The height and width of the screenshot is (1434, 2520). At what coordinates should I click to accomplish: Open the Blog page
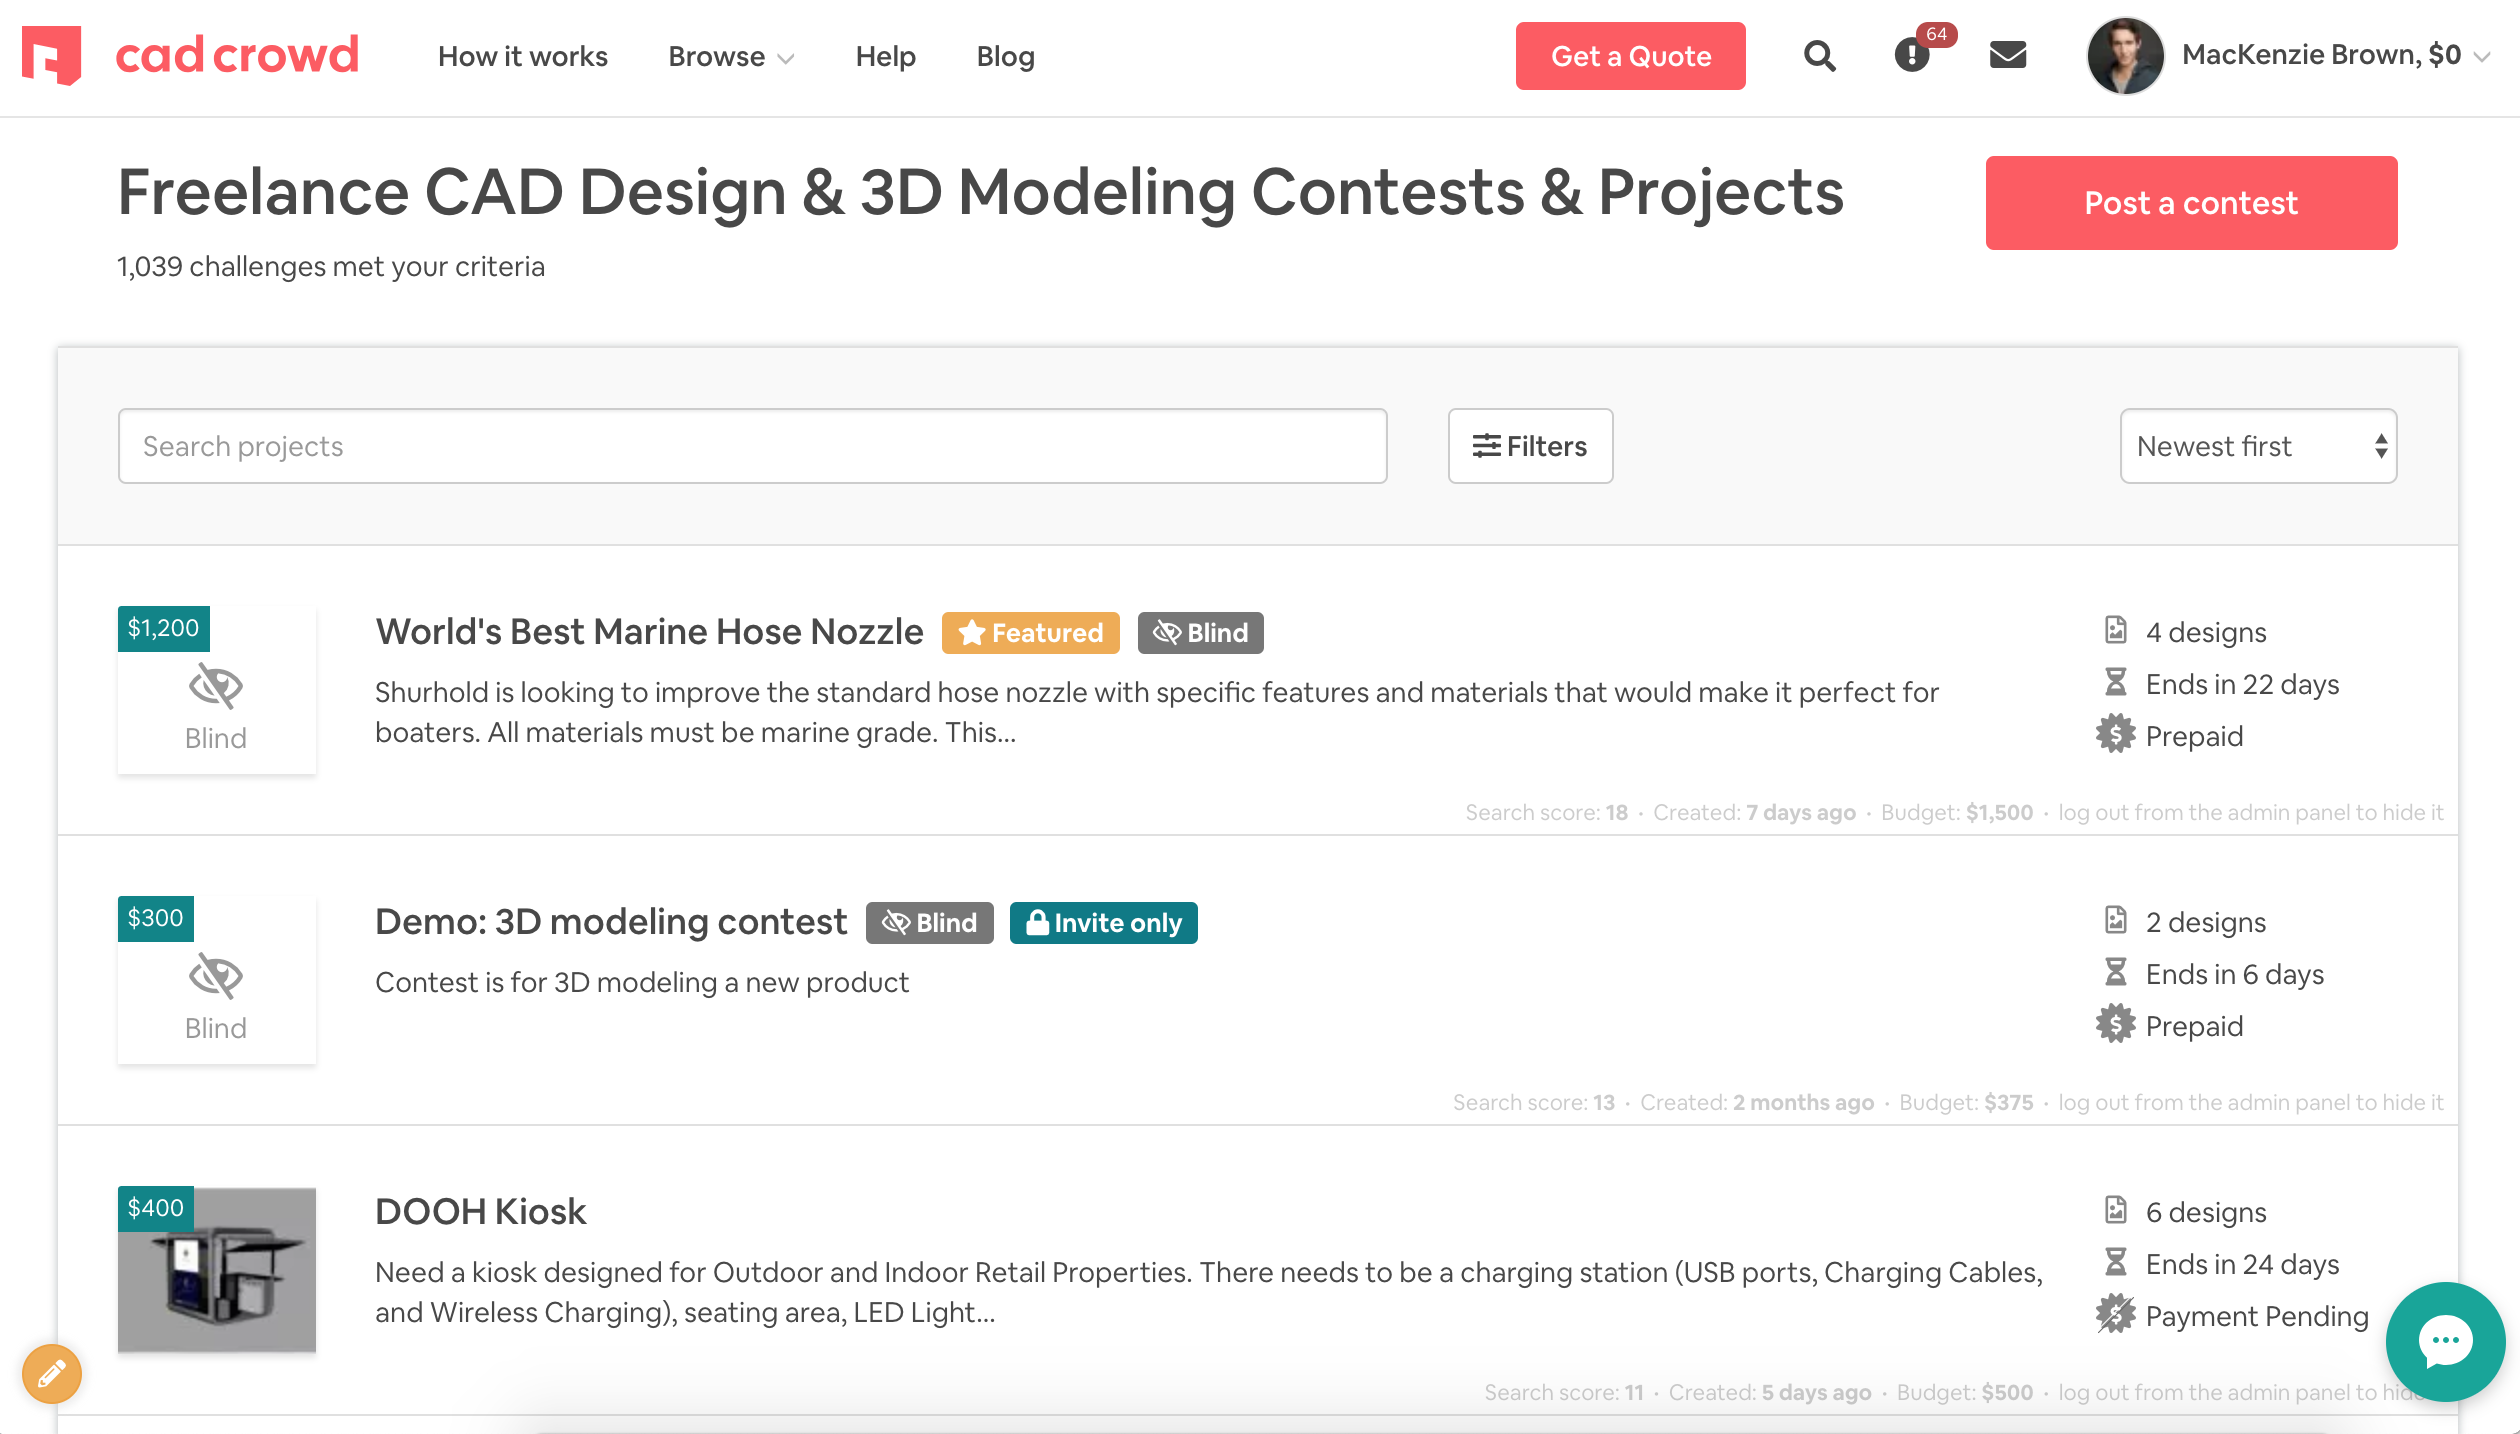click(1005, 57)
